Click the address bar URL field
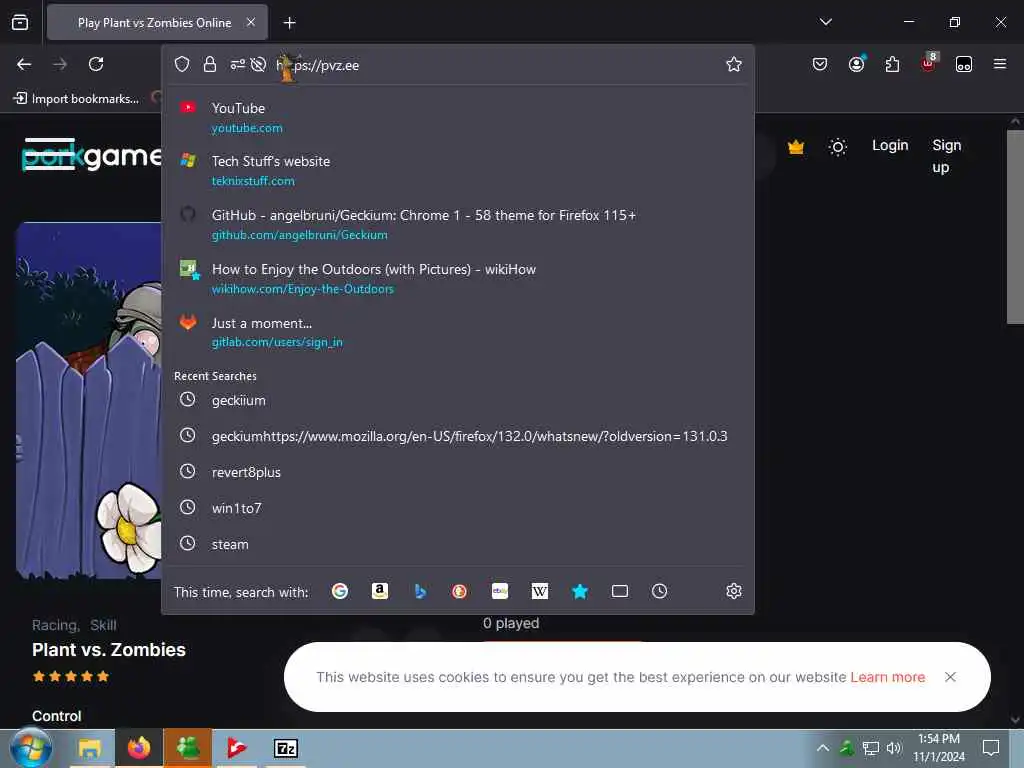This screenshot has height=768, width=1024. pyautogui.click(x=496, y=65)
